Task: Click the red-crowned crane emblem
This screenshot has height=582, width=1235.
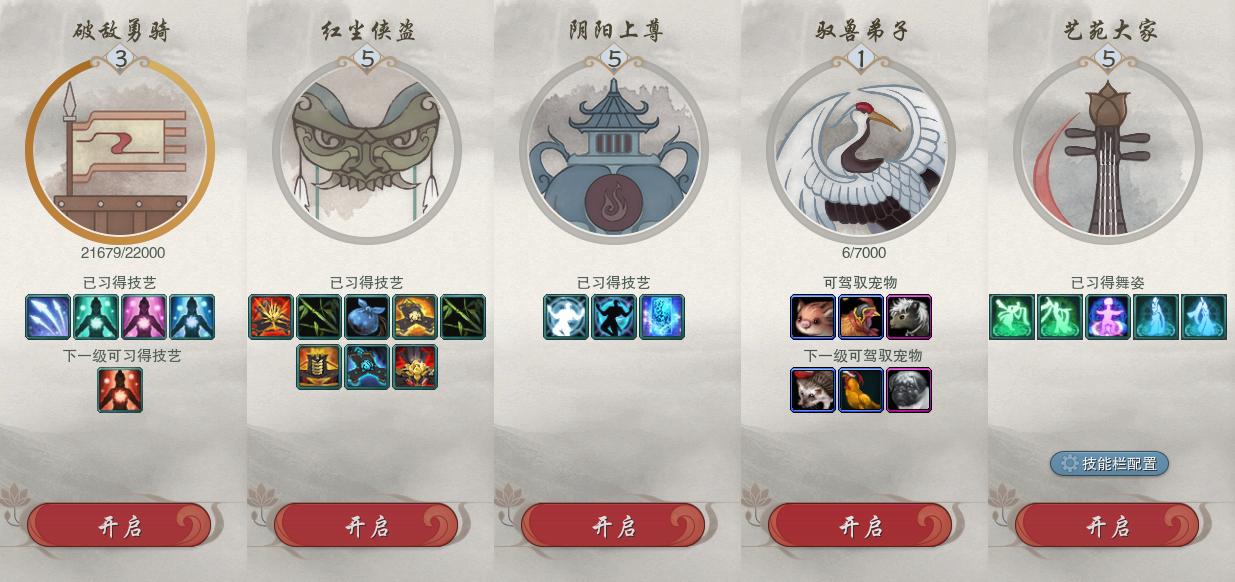Action: click(x=861, y=152)
